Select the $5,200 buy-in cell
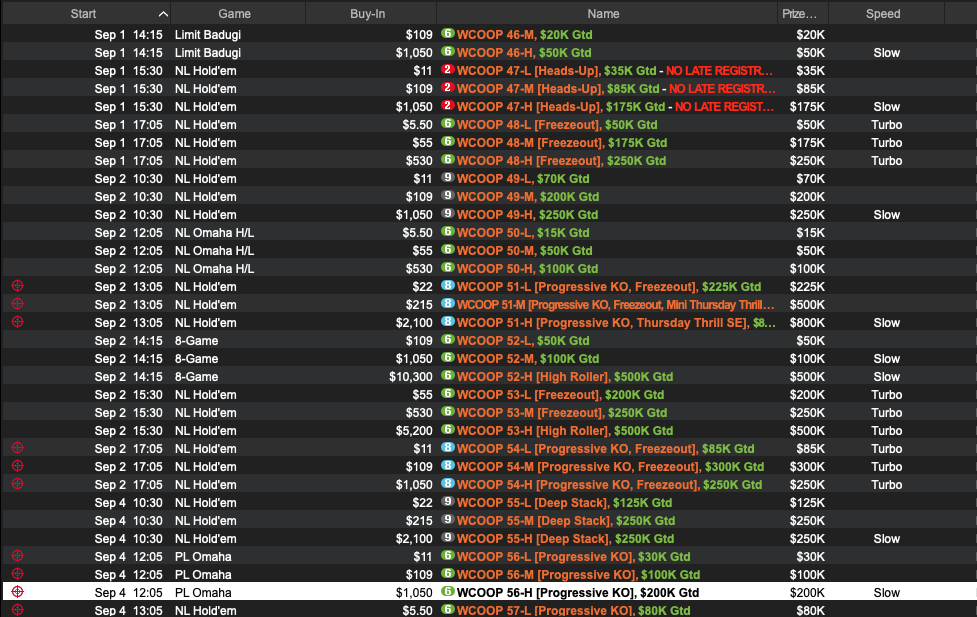Viewport: 977px width, 617px height. click(414, 431)
